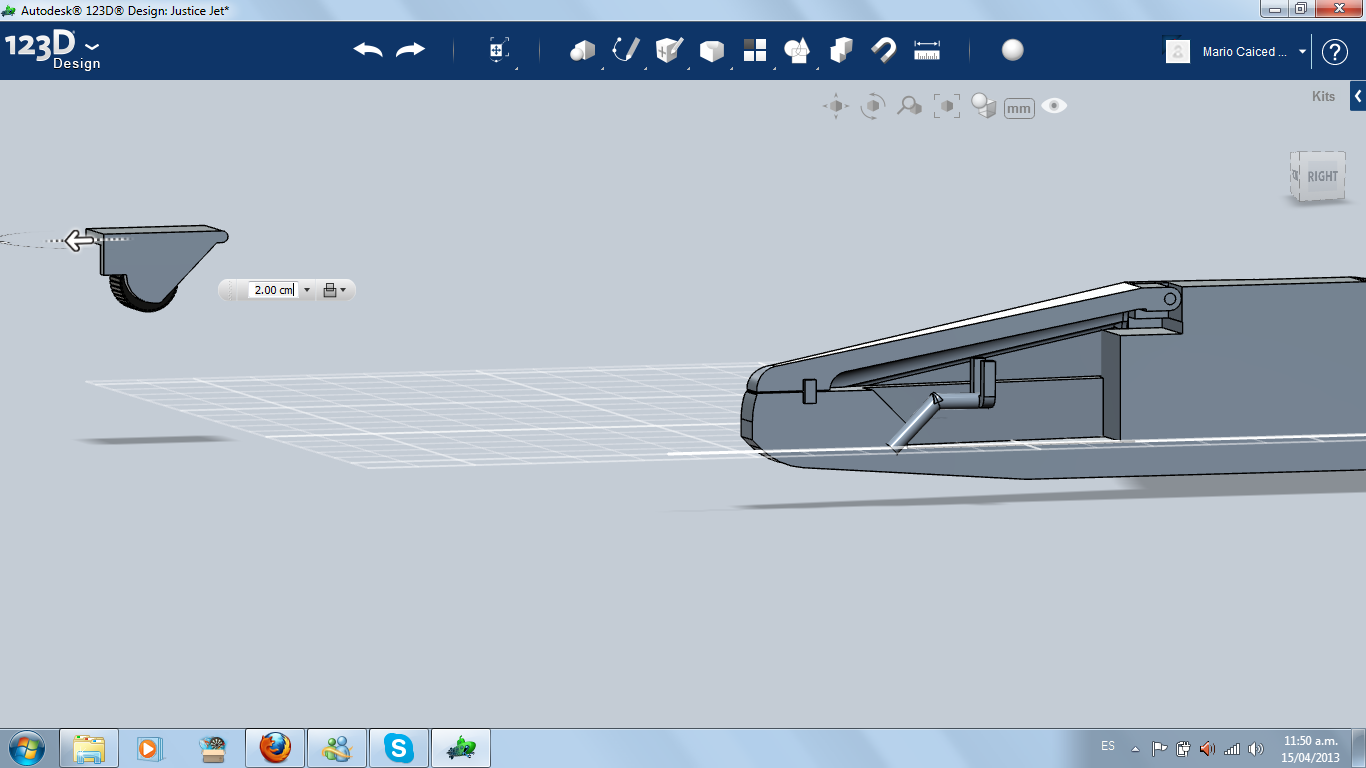
Task: Open the Pattern tools
Action: click(x=754, y=50)
